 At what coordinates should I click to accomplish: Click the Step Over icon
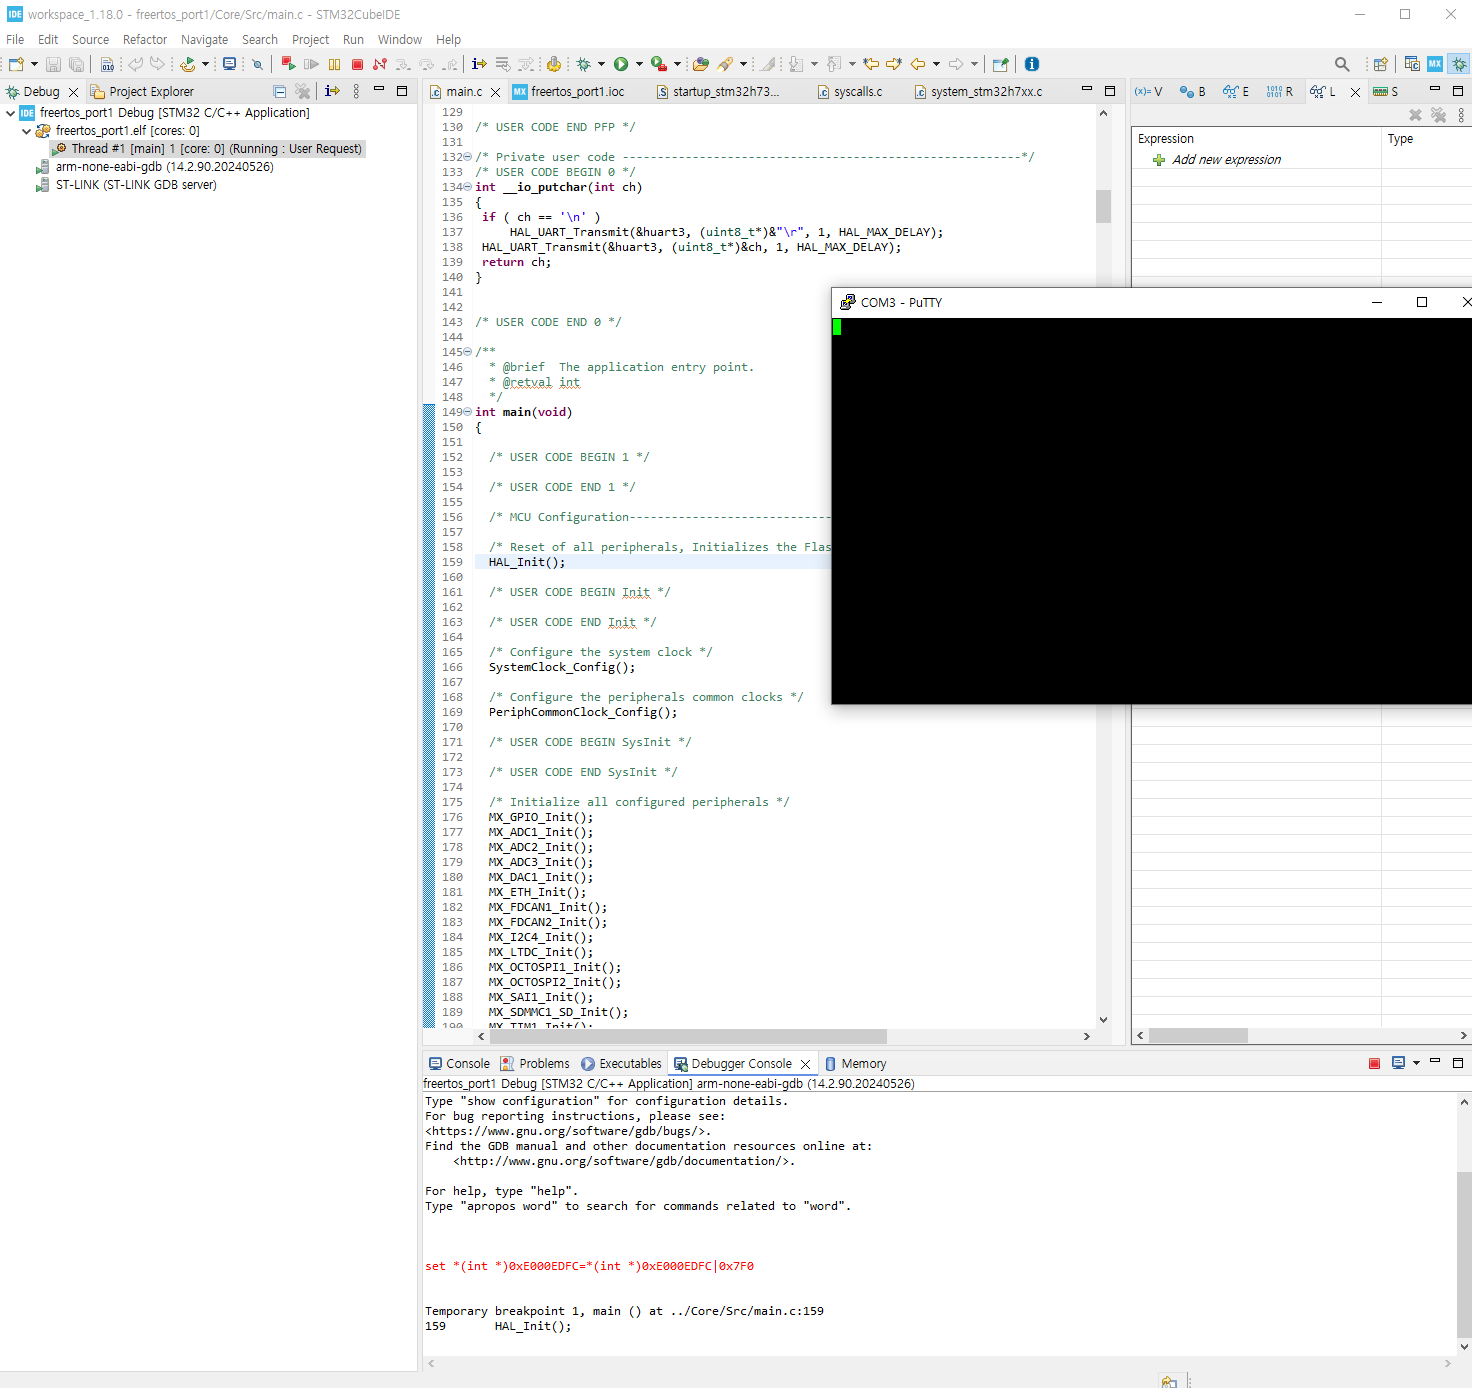tap(426, 64)
